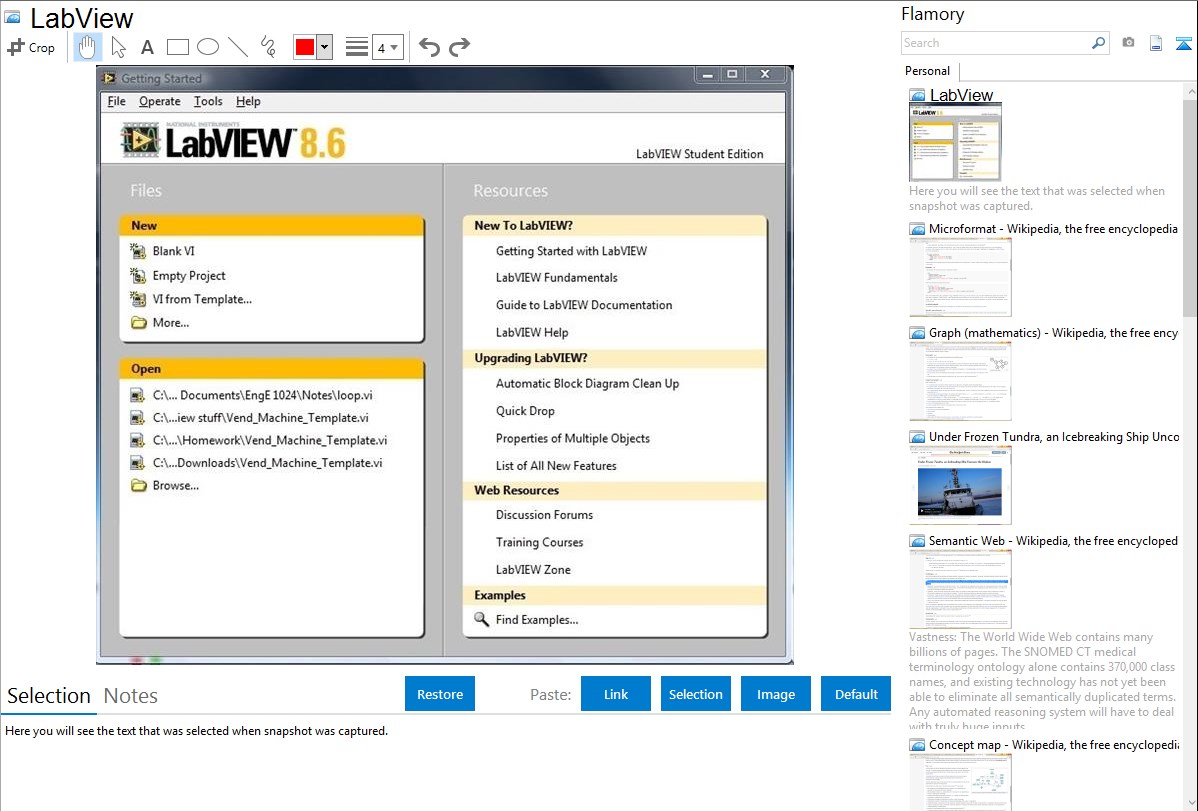
Task: Pick the freehand scribble tool
Action: tap(268, 47)
